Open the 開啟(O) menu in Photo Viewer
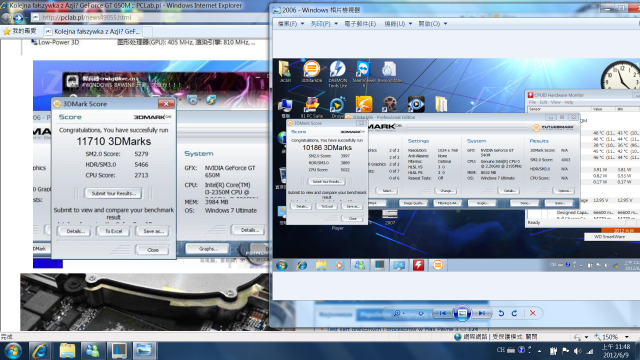Viewport: 640px width, 360px height. coord(432,24)
